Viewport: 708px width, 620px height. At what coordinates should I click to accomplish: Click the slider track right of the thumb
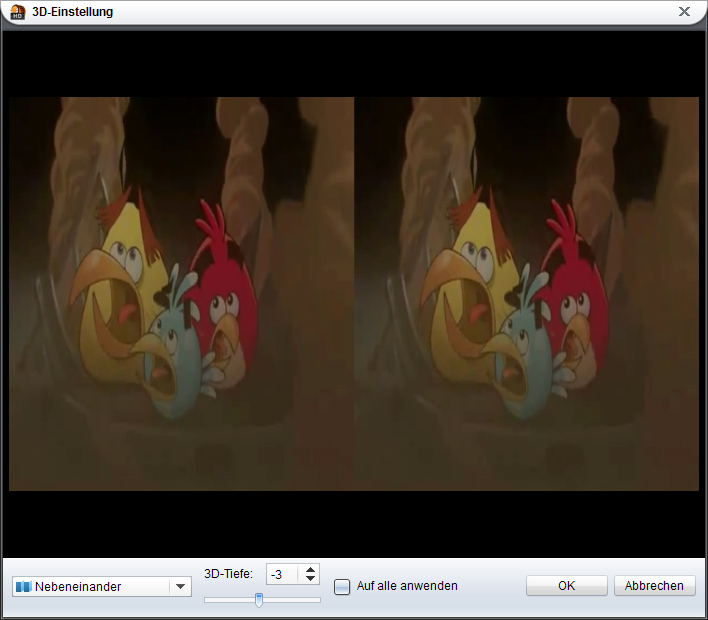[x=292, y=600]
